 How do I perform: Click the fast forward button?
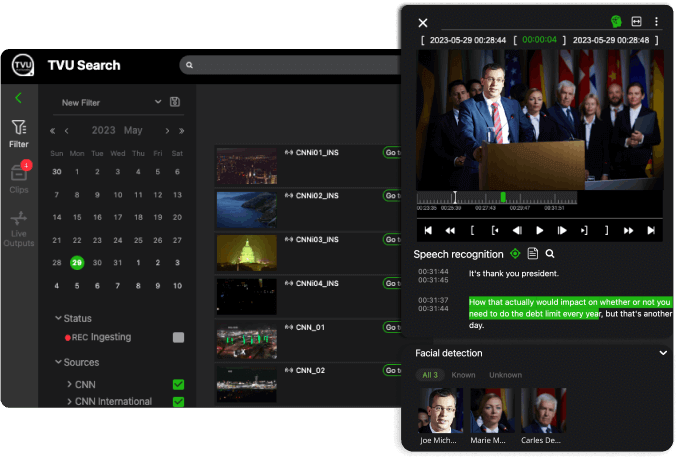[628, 230]
